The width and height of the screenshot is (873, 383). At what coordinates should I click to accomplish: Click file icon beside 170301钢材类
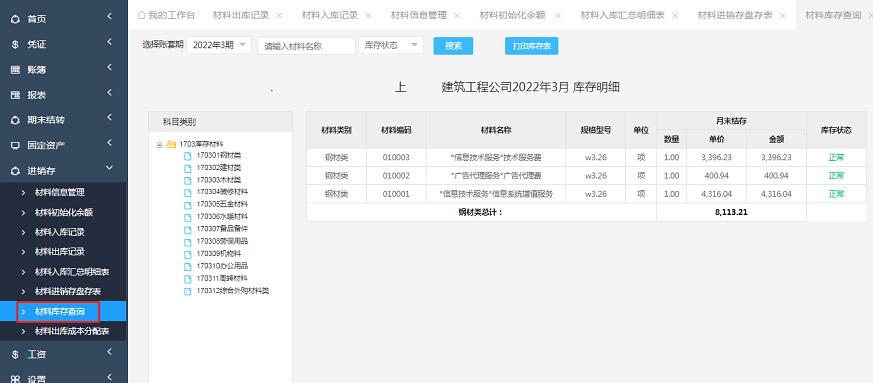(188, 155)
